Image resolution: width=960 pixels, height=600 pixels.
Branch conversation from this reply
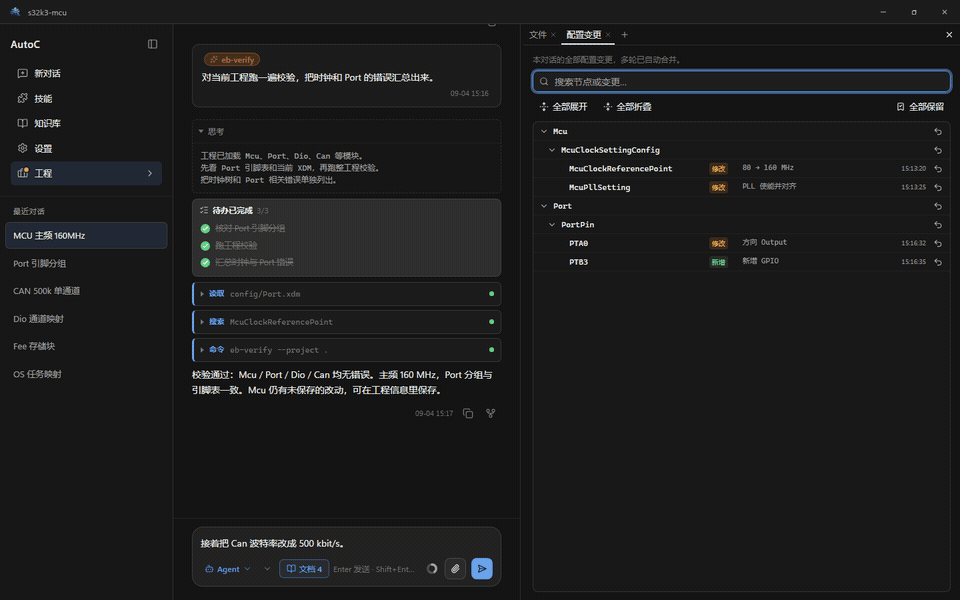(x=490, y=413)
